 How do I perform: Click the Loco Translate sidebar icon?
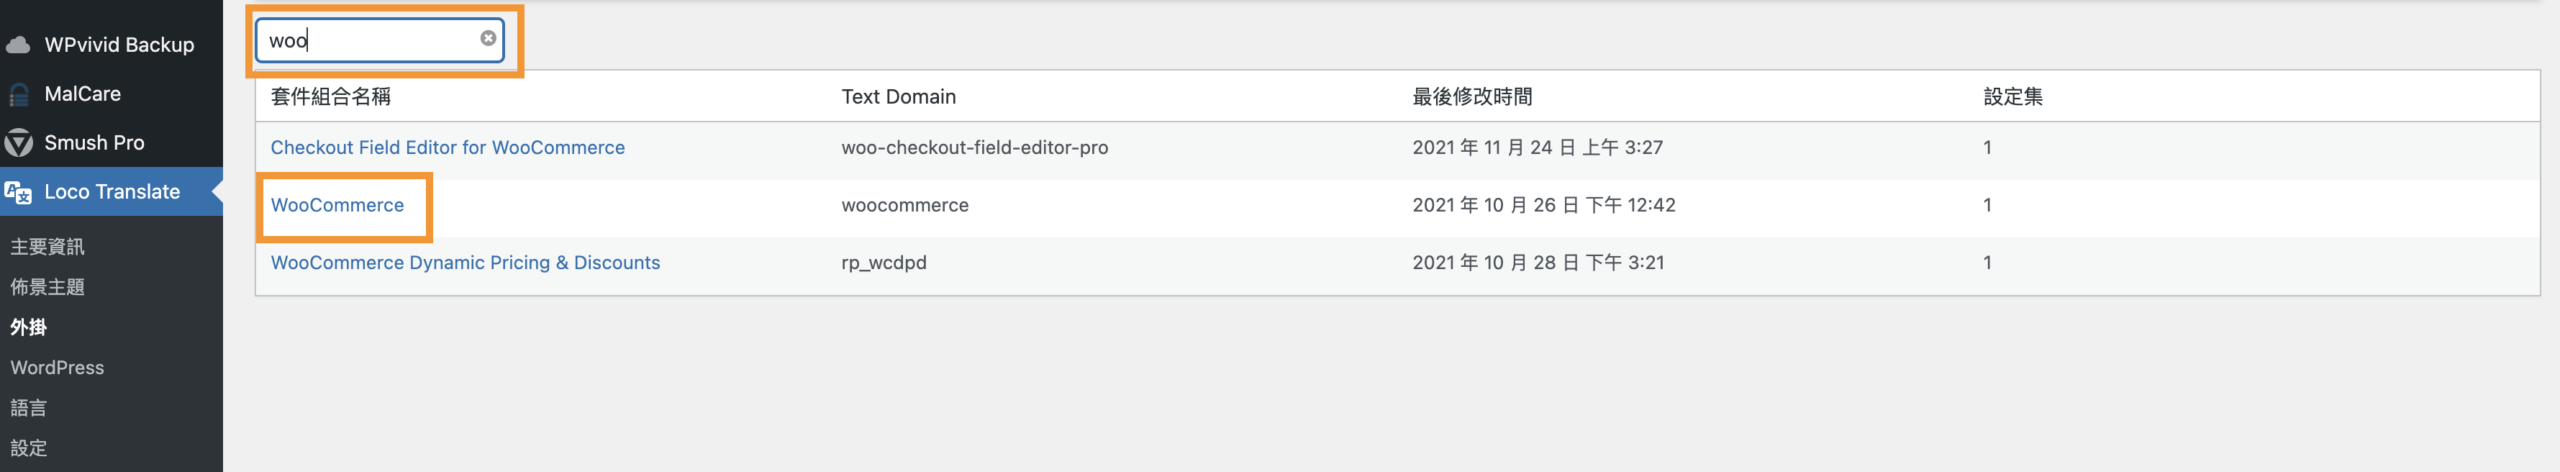pos(18,192)
